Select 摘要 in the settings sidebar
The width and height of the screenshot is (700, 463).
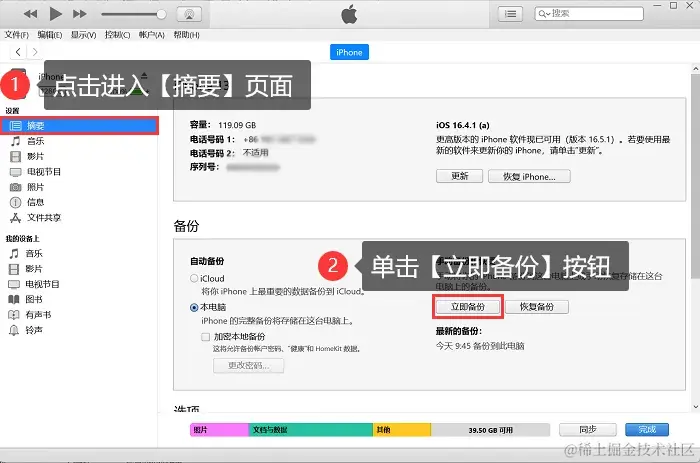[x=79, y=125]
